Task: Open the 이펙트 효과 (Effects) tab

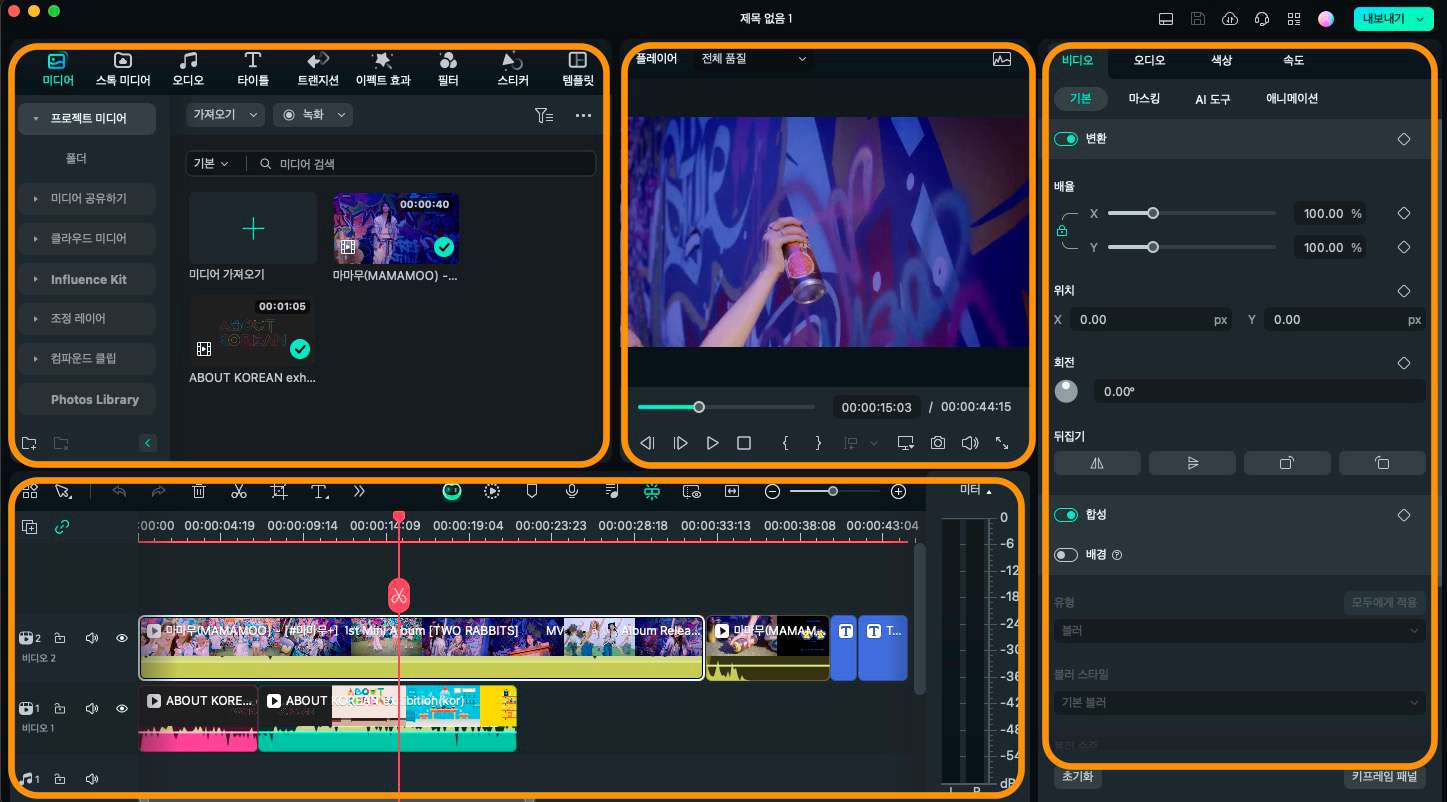Action: point(383,69)
